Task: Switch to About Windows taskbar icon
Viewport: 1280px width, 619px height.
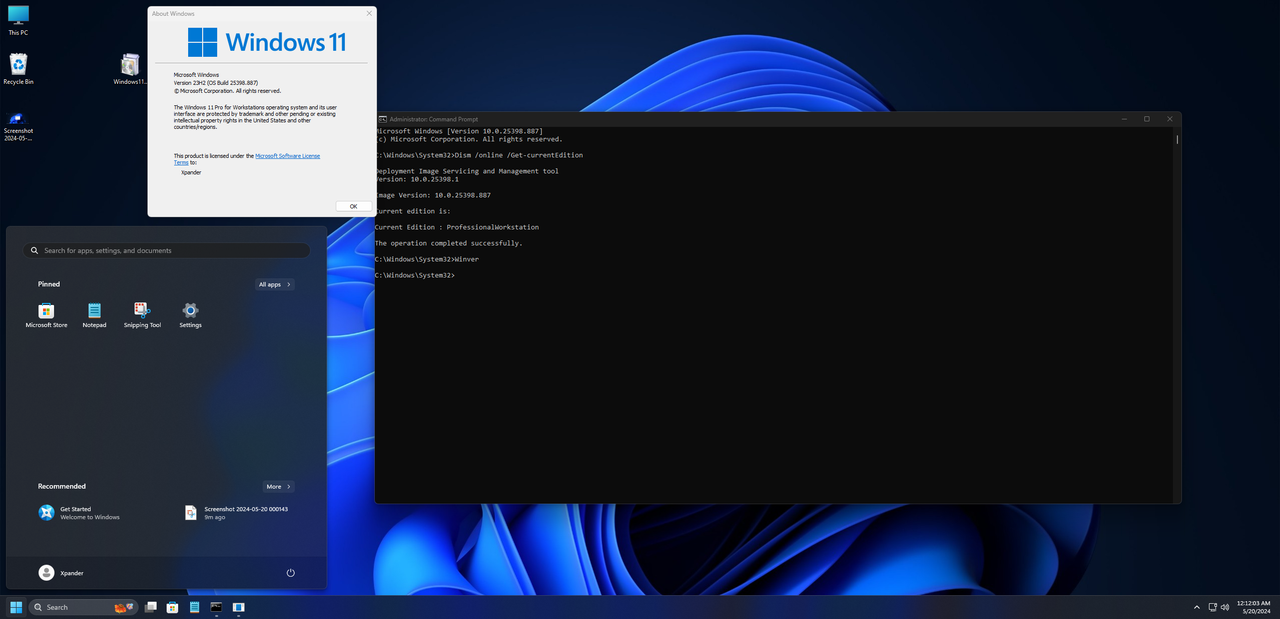Action: [x=238, y=607]
